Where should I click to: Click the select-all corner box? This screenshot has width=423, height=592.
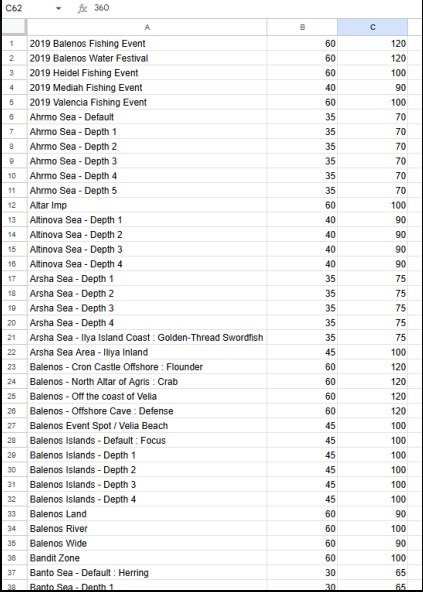pyautogui.click(x=14, y=27)
